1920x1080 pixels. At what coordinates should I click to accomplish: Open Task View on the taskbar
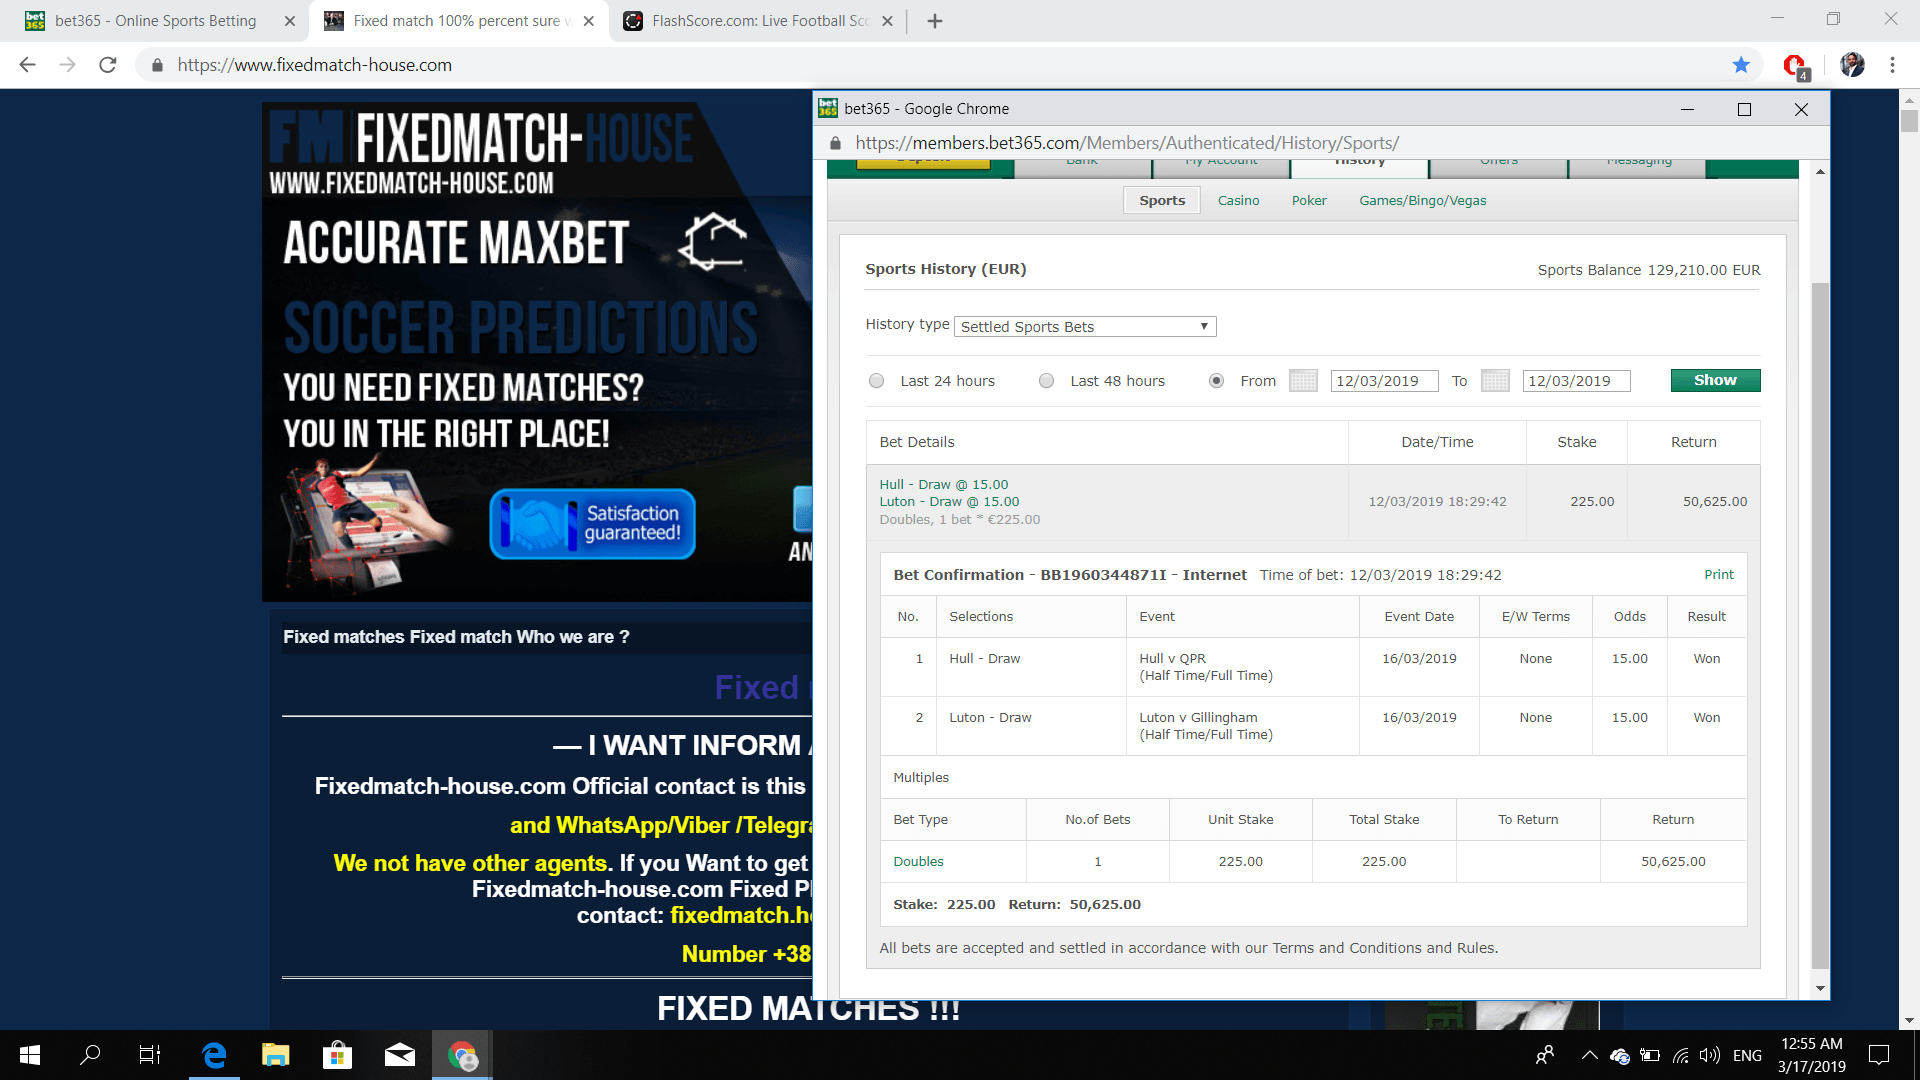point(149,1055)
